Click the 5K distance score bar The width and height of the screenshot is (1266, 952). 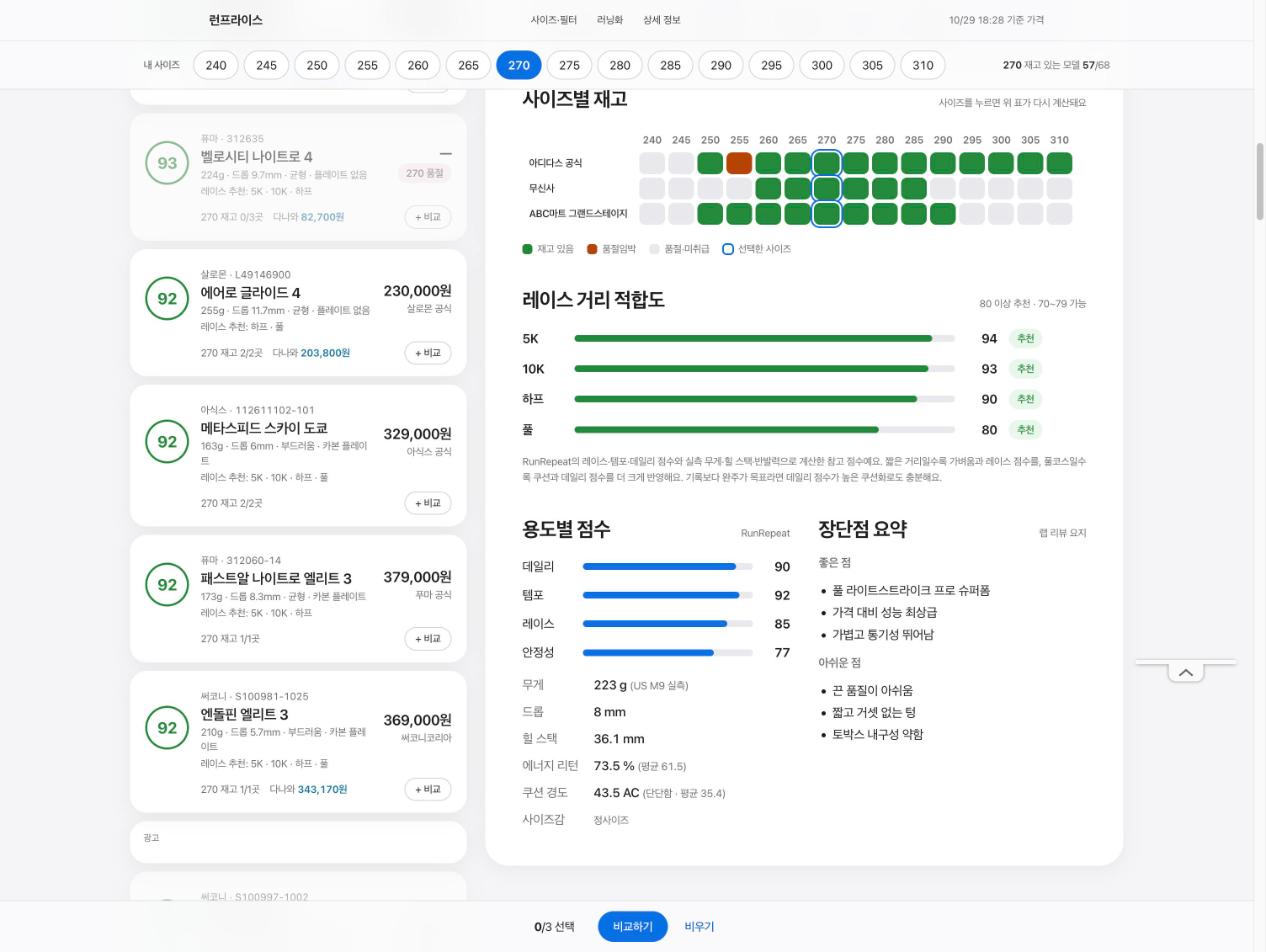pos(764,339)
